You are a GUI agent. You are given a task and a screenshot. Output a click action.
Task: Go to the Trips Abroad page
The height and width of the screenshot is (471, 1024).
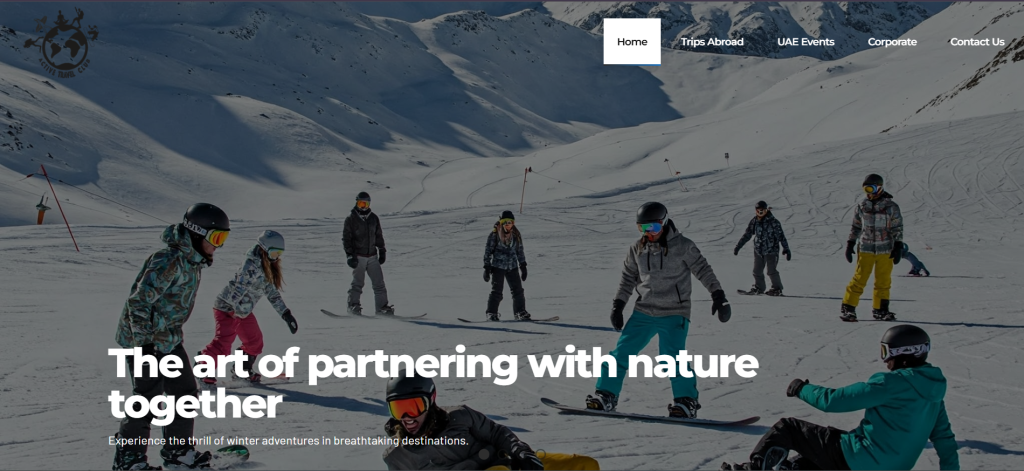pos(712,42)
